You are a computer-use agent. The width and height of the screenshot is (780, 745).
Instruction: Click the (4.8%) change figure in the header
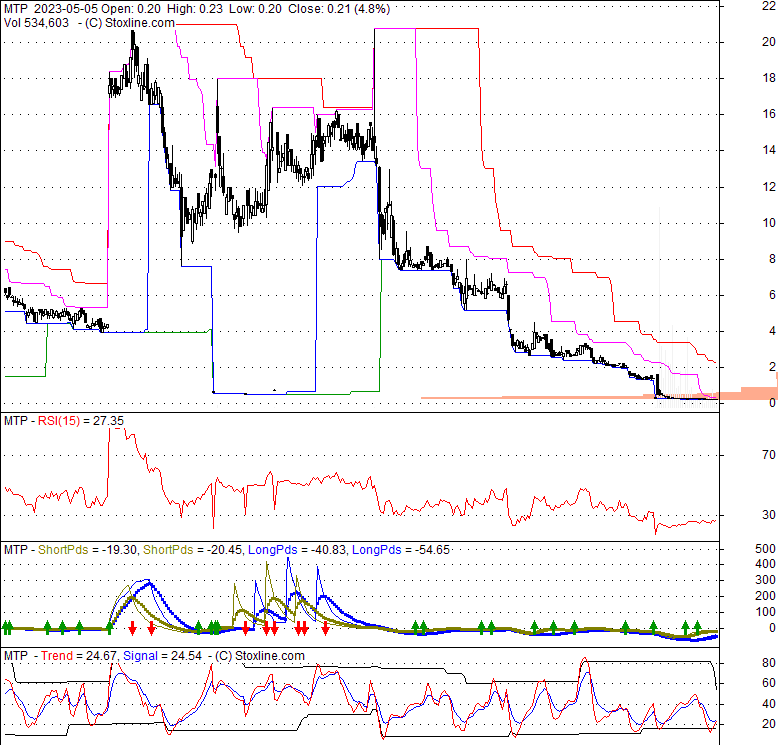372,9
